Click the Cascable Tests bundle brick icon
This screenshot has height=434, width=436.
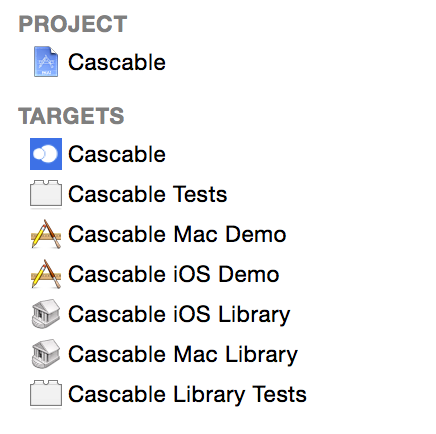(x=46, y=194)
